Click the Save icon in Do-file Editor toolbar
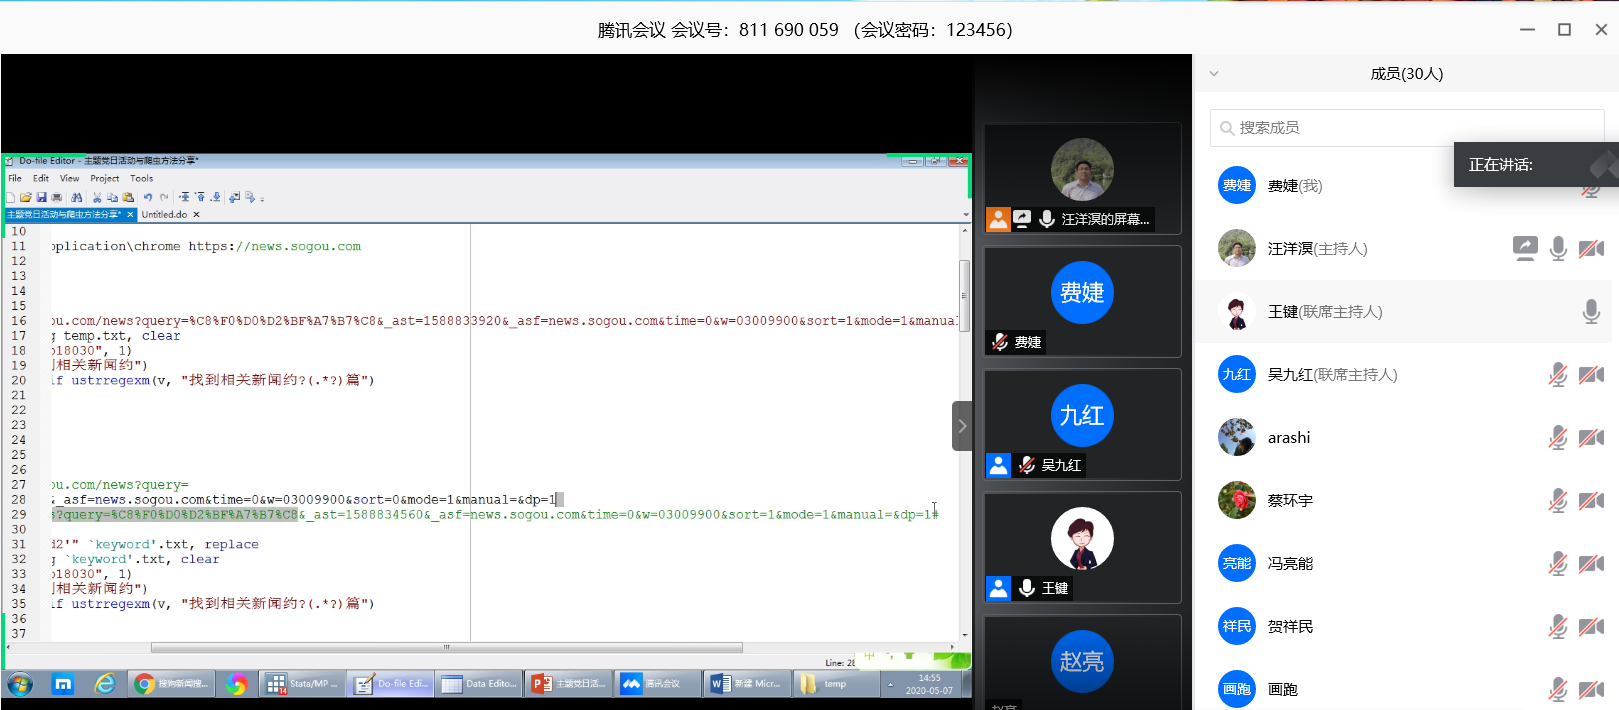This screenshot has width=1619, height=710. (41, 198)
